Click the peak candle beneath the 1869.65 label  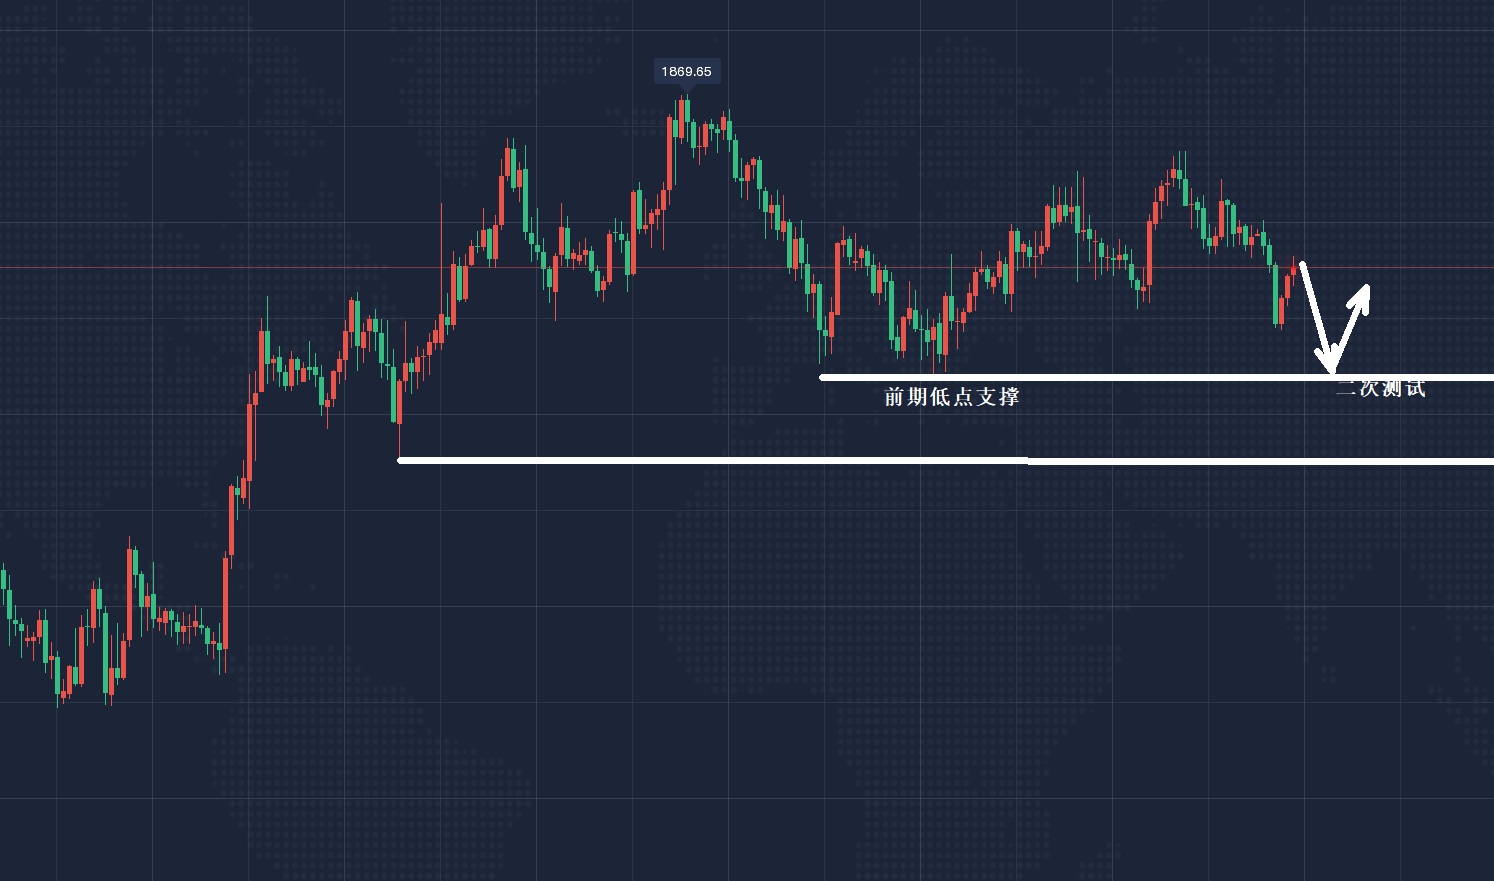click(686, 120)
